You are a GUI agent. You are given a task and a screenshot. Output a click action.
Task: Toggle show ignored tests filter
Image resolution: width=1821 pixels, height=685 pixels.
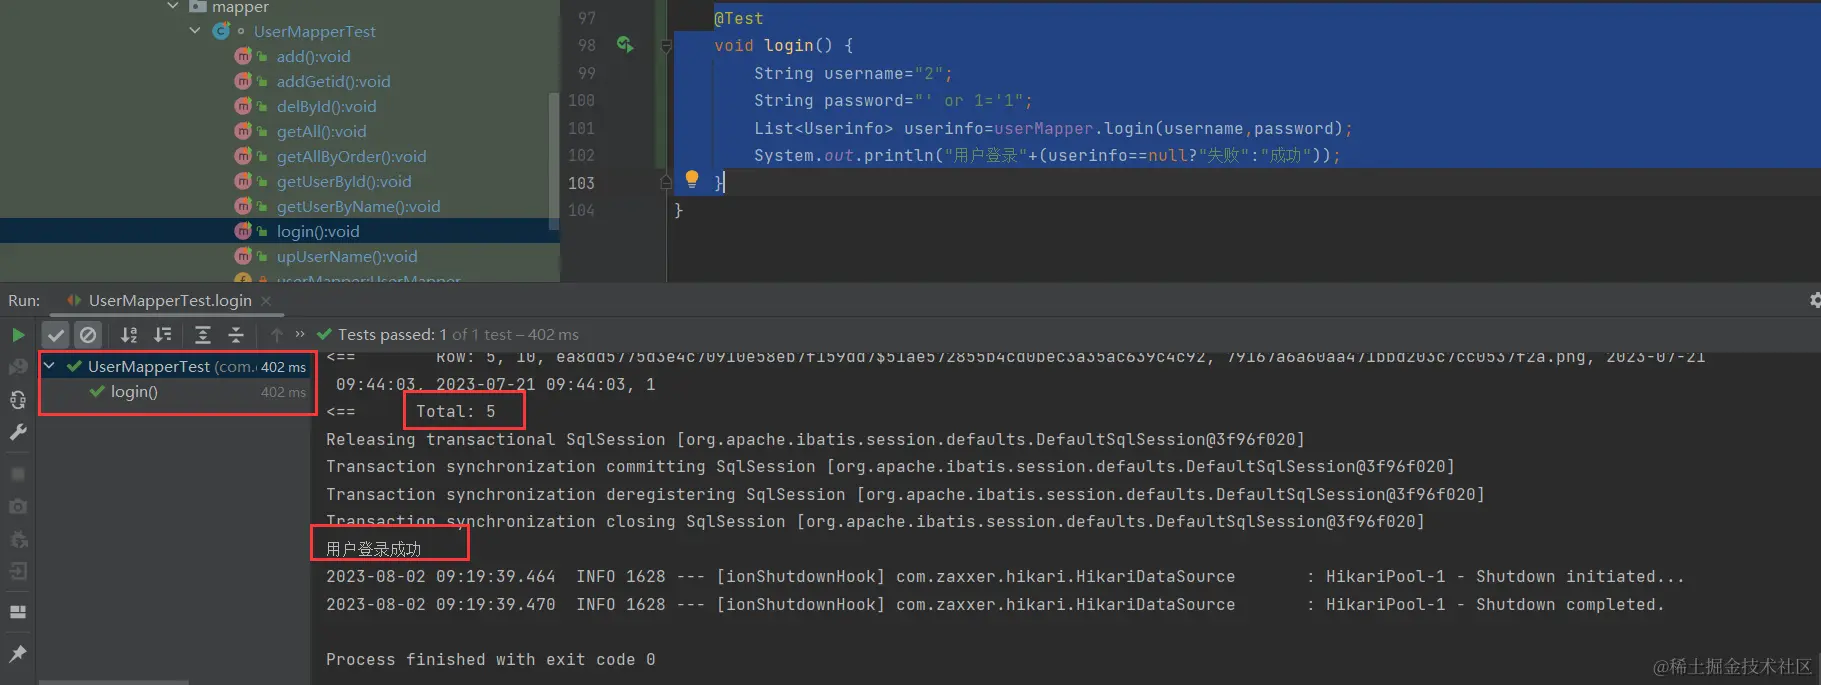pos(88,335)
